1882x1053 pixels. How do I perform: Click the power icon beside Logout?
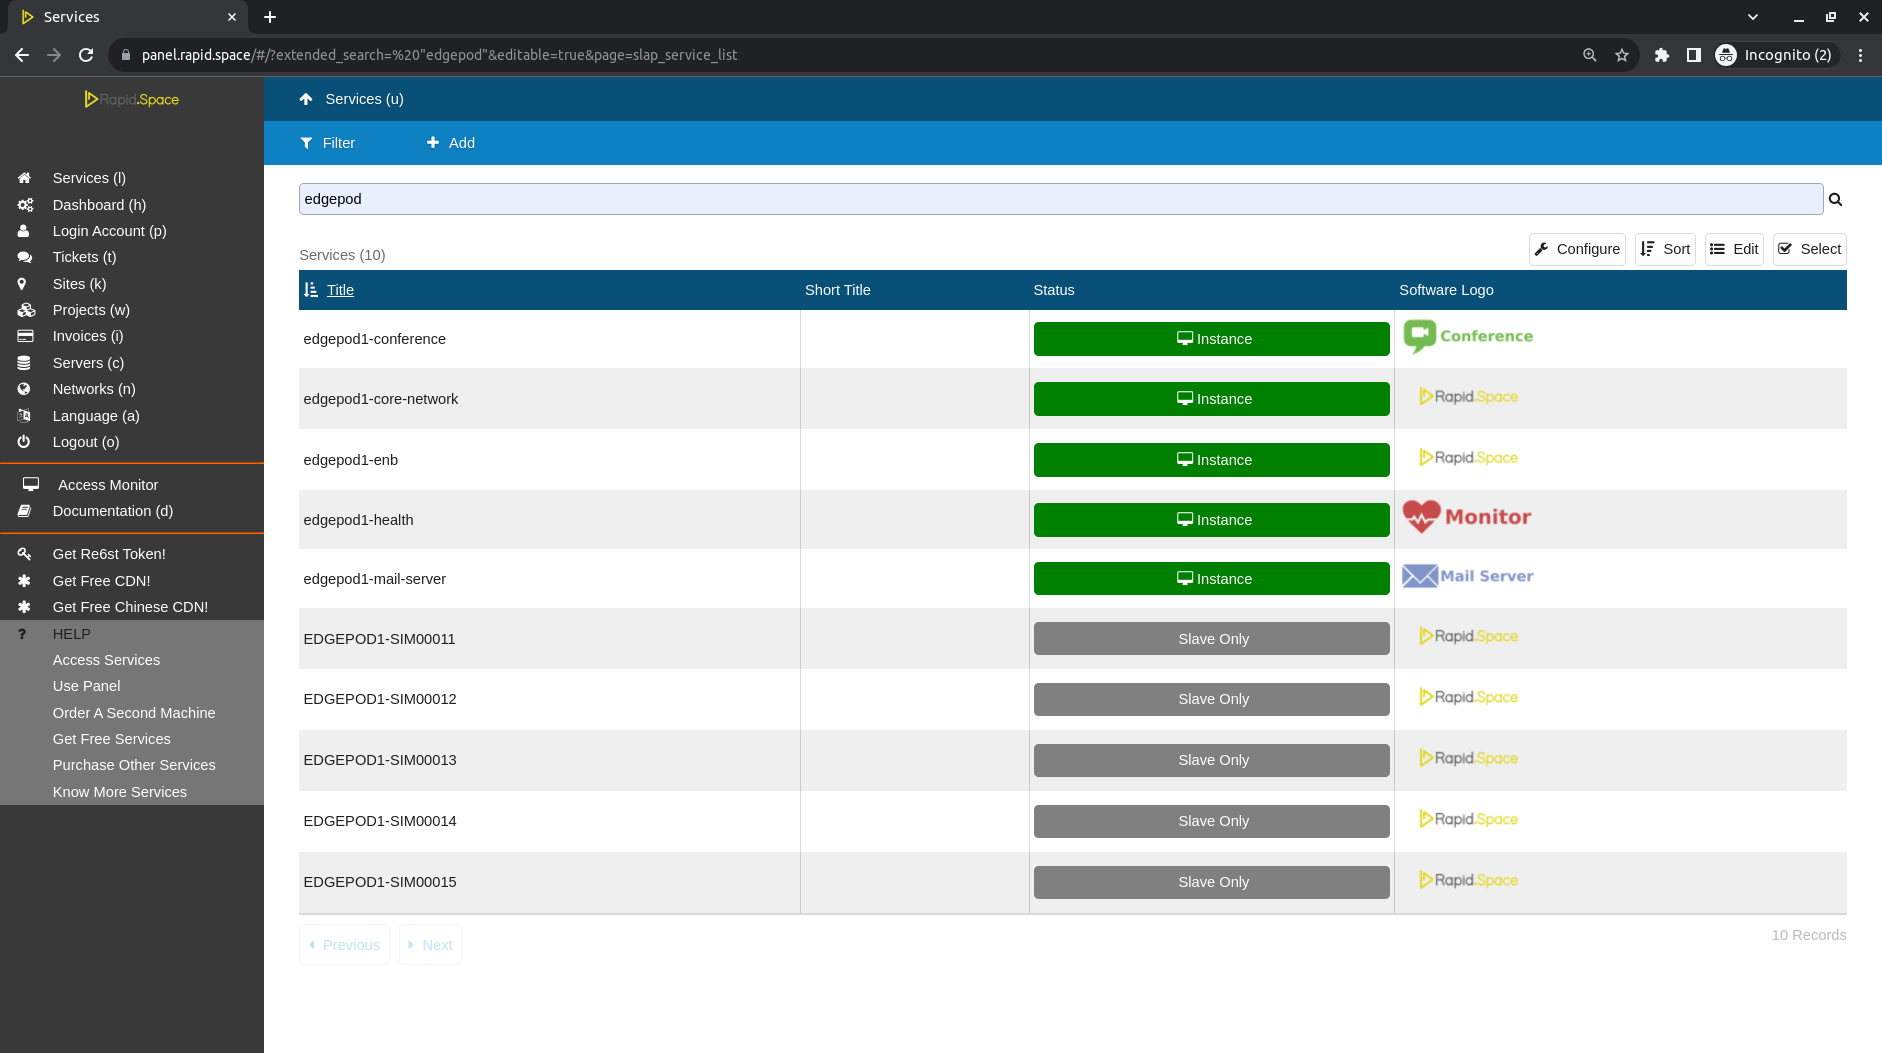click(x=24, y=442)
